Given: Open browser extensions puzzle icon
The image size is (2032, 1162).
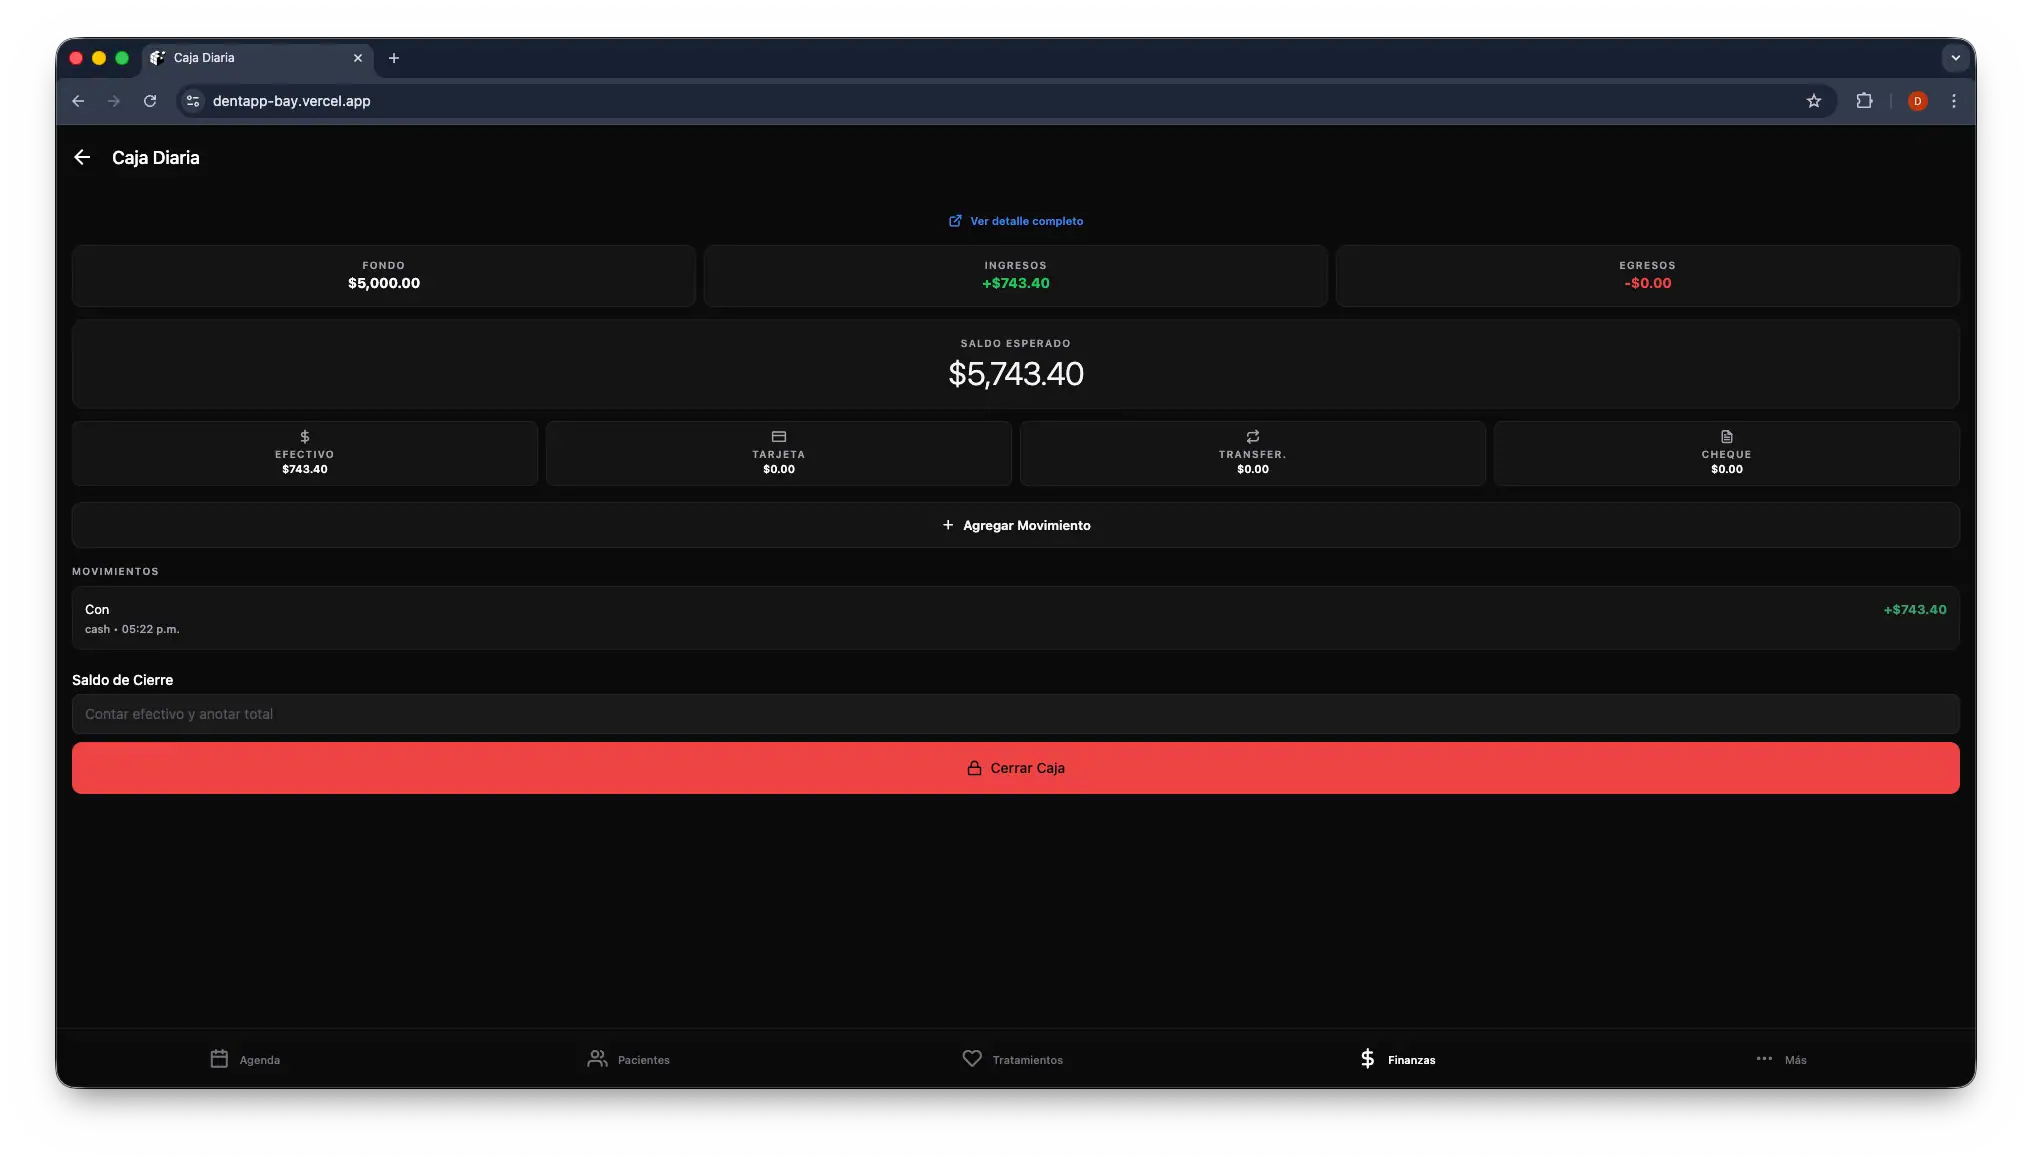Looking at the screenshot, I should [x=1864, y=101].
